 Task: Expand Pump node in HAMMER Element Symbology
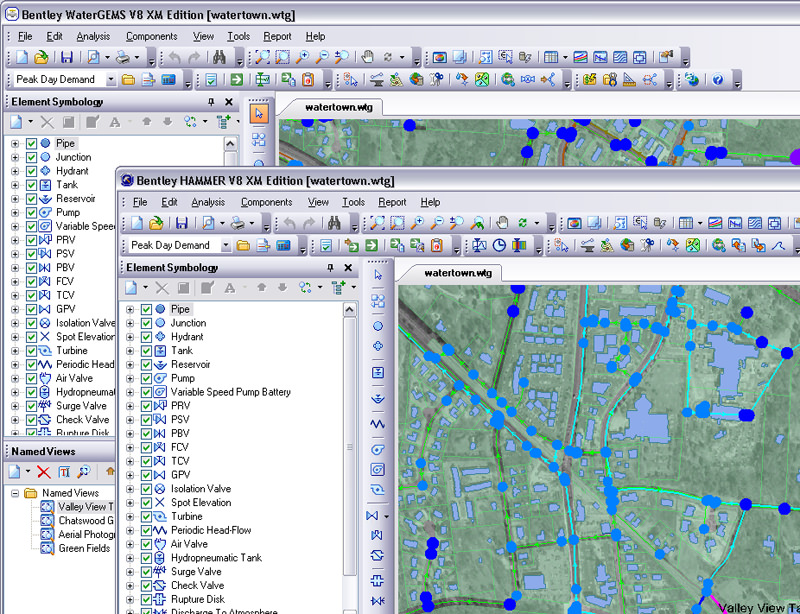(130, 378)
